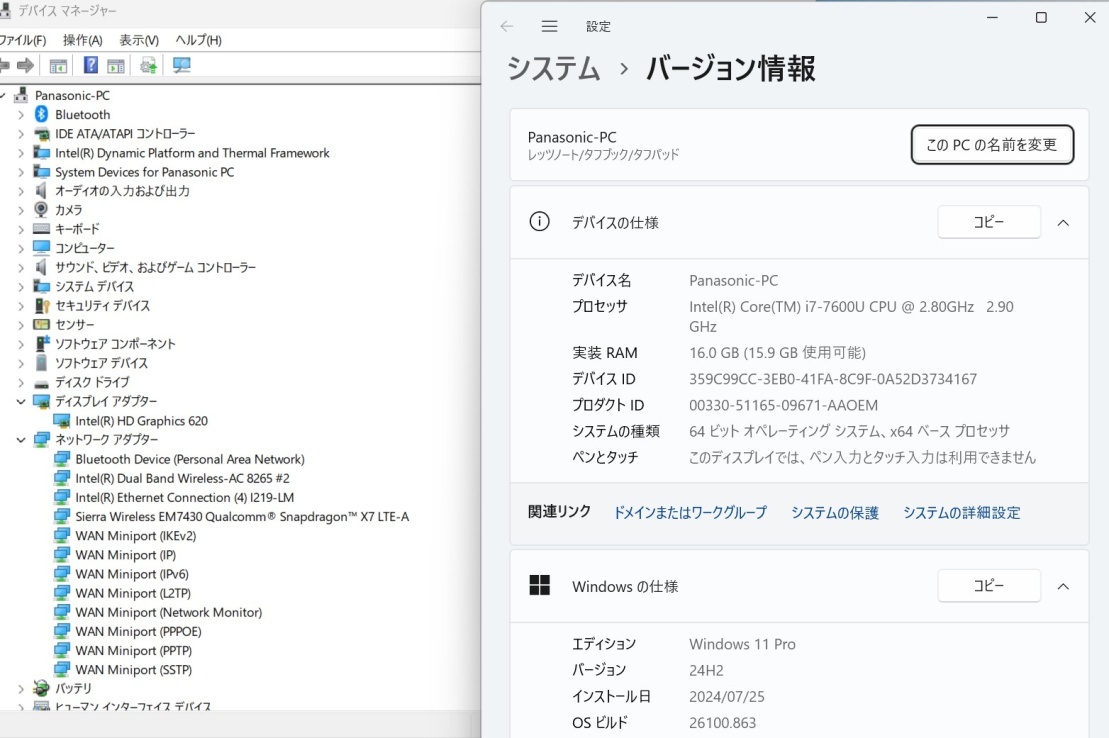1109x738 pixels.
Task: Click the Windows logo beside Windows の仕様
Action: pyautogui.click(x=539, y=585)
